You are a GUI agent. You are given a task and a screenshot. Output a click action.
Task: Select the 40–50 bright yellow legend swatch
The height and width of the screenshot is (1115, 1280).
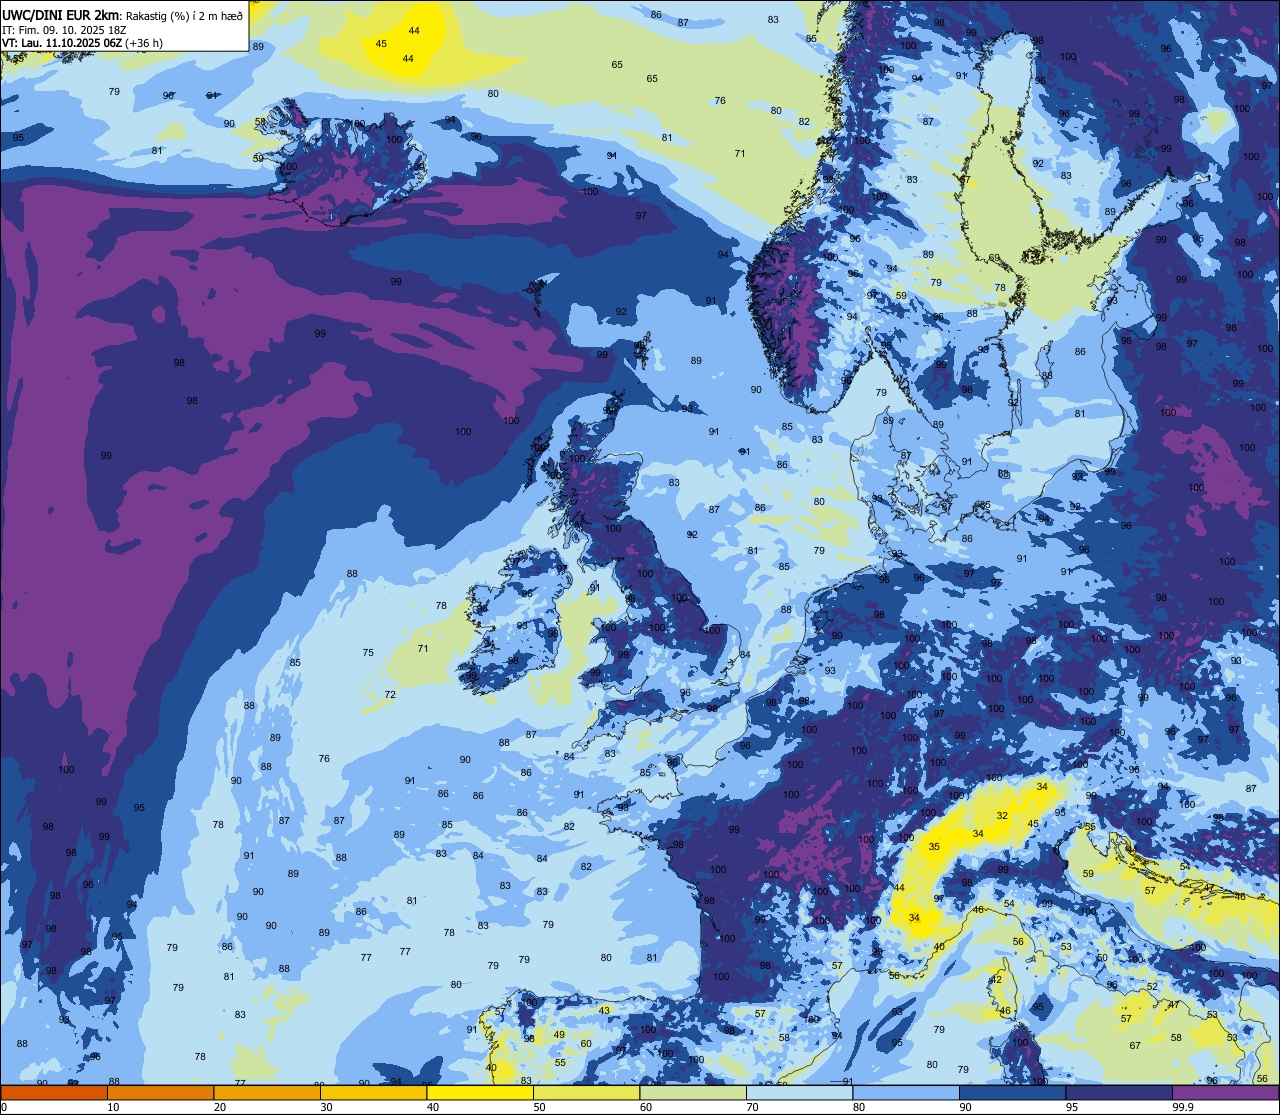(480, 1092)
